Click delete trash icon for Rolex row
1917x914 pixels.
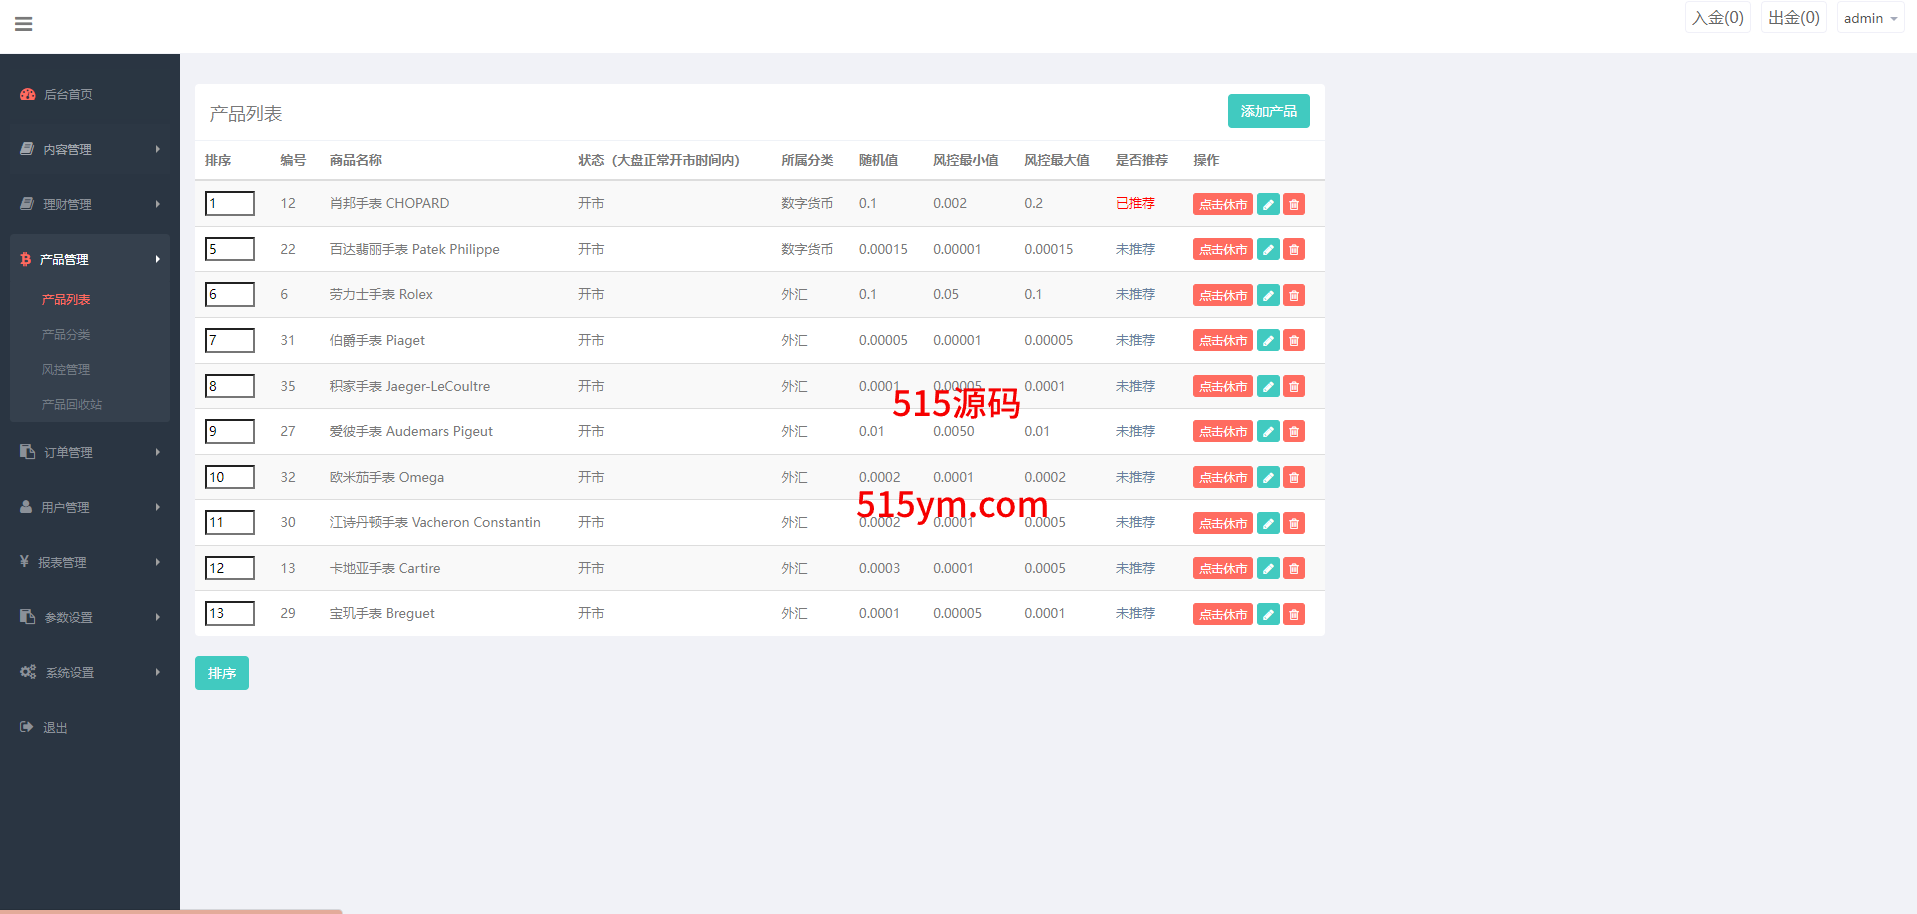pyautogui.click(x=1294, y=295)
